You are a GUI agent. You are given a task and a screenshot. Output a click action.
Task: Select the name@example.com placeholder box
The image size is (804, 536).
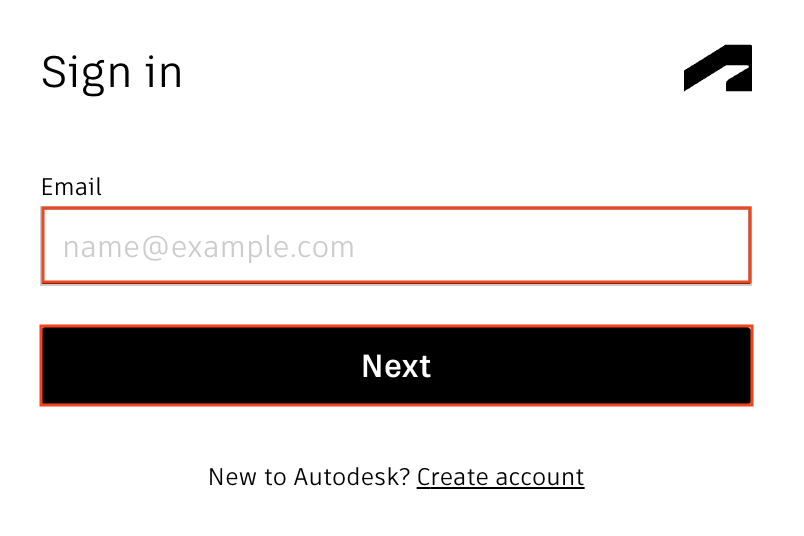[x=396, y=246]
